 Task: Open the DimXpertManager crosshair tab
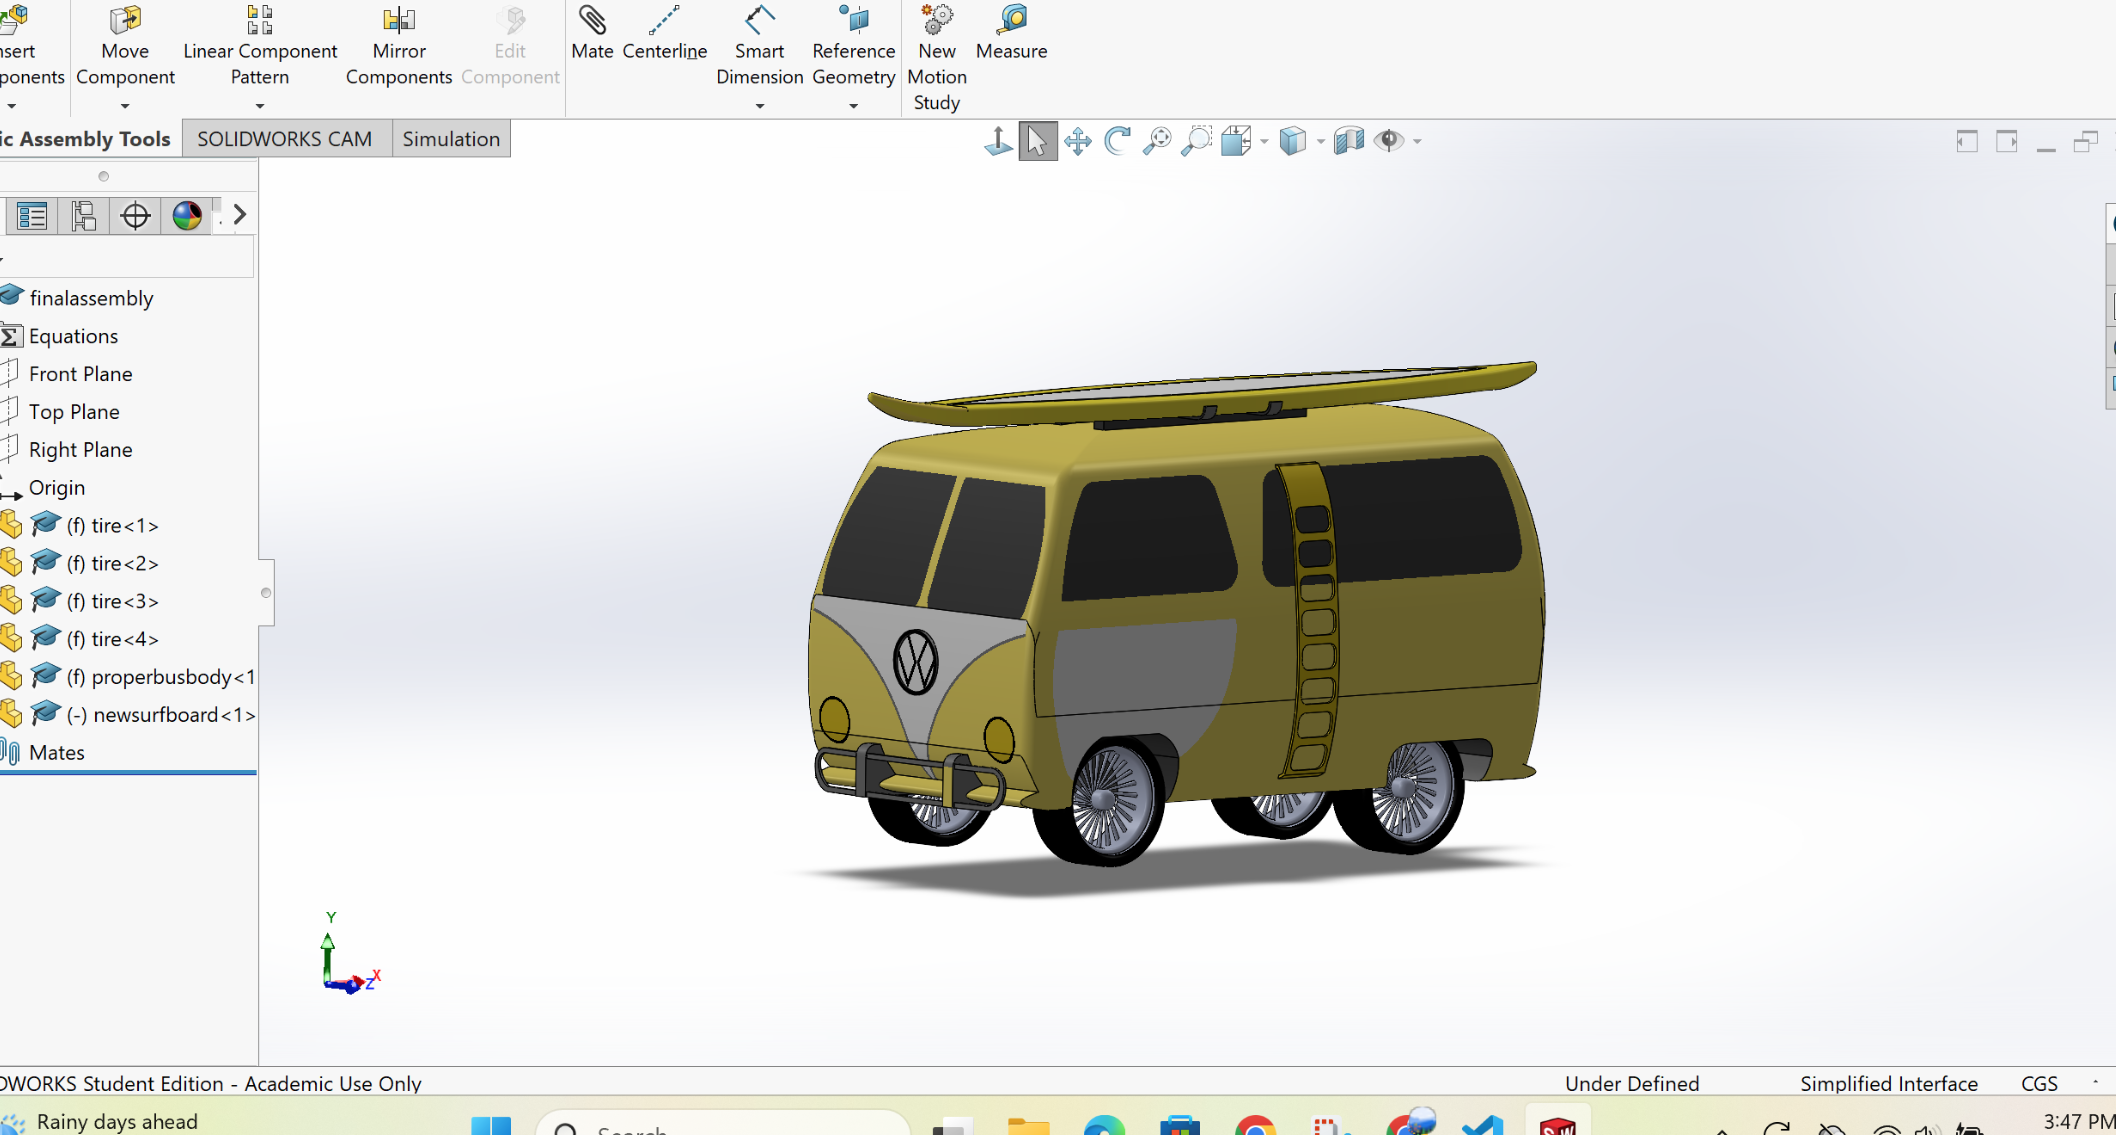click(x=135, y=216)
